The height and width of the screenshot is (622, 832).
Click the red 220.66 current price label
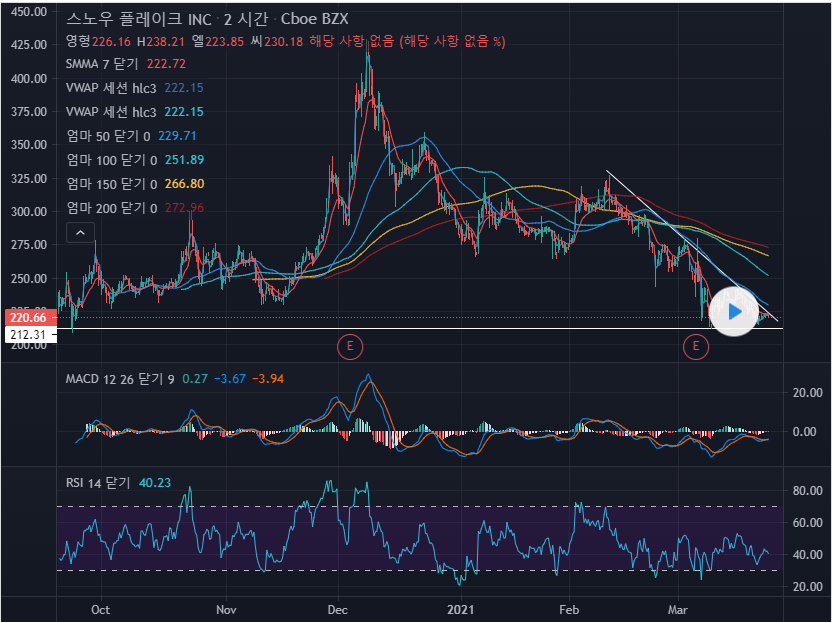27,317
